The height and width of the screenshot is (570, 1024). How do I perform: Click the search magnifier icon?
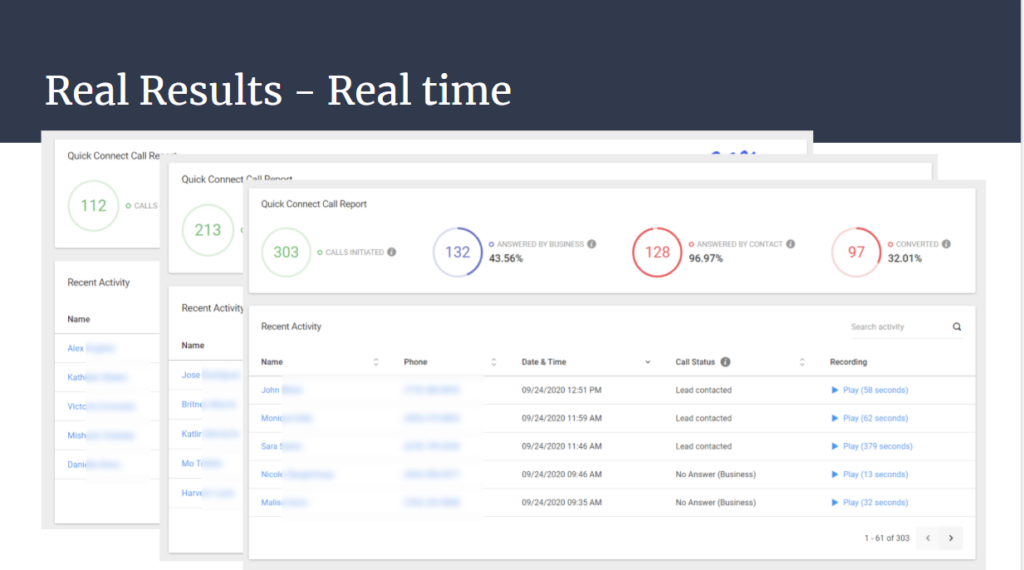point(957,327)
